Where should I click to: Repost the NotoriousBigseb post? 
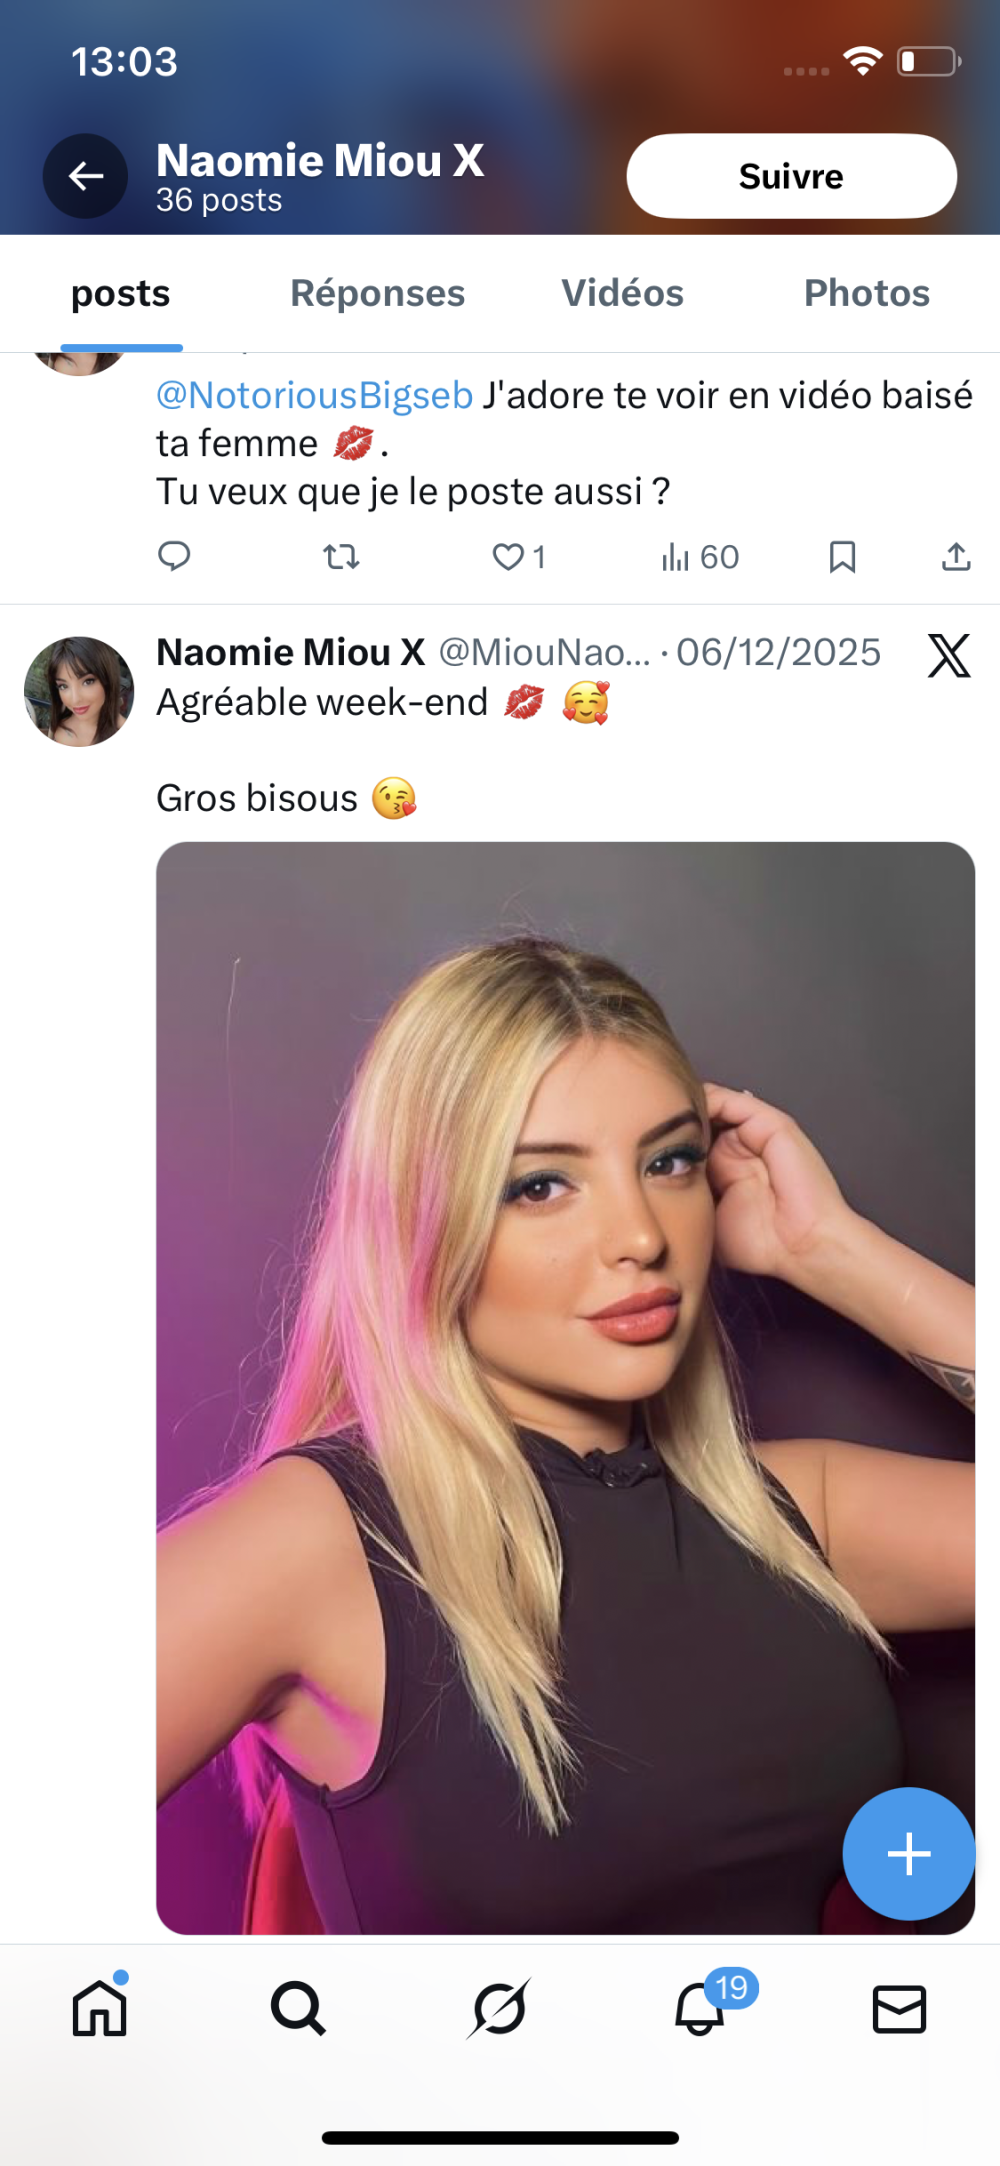coord(341,556)
